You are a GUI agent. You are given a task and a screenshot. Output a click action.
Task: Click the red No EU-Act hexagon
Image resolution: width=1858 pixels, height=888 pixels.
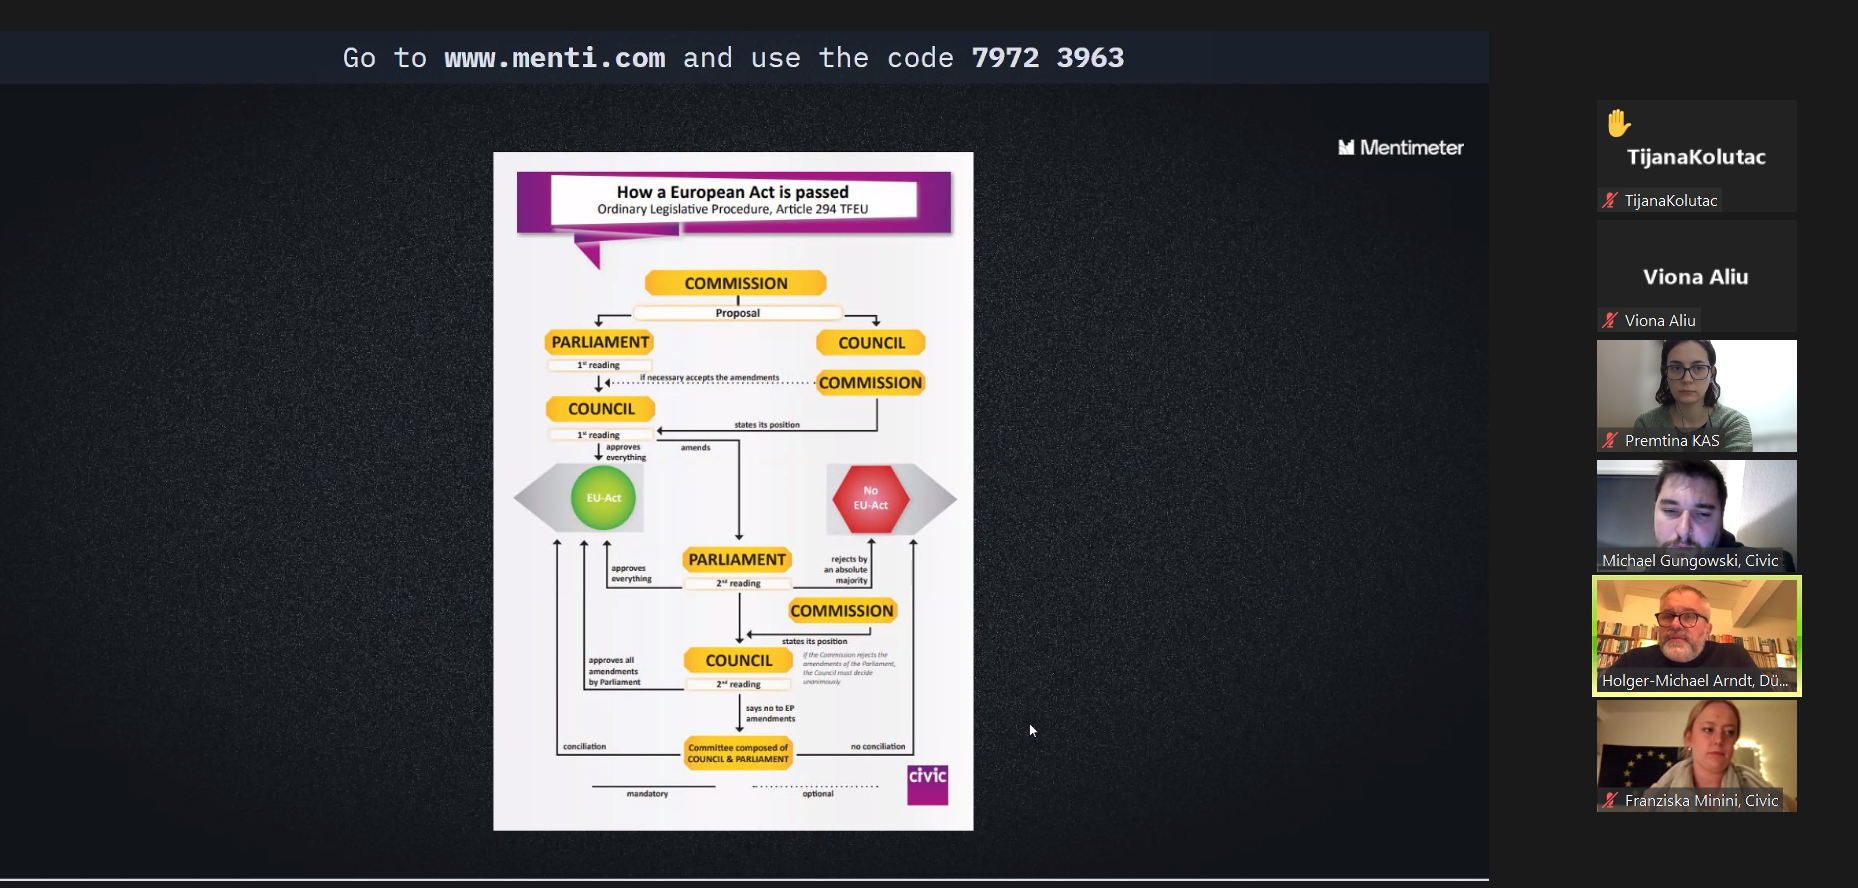pos(870,498)
